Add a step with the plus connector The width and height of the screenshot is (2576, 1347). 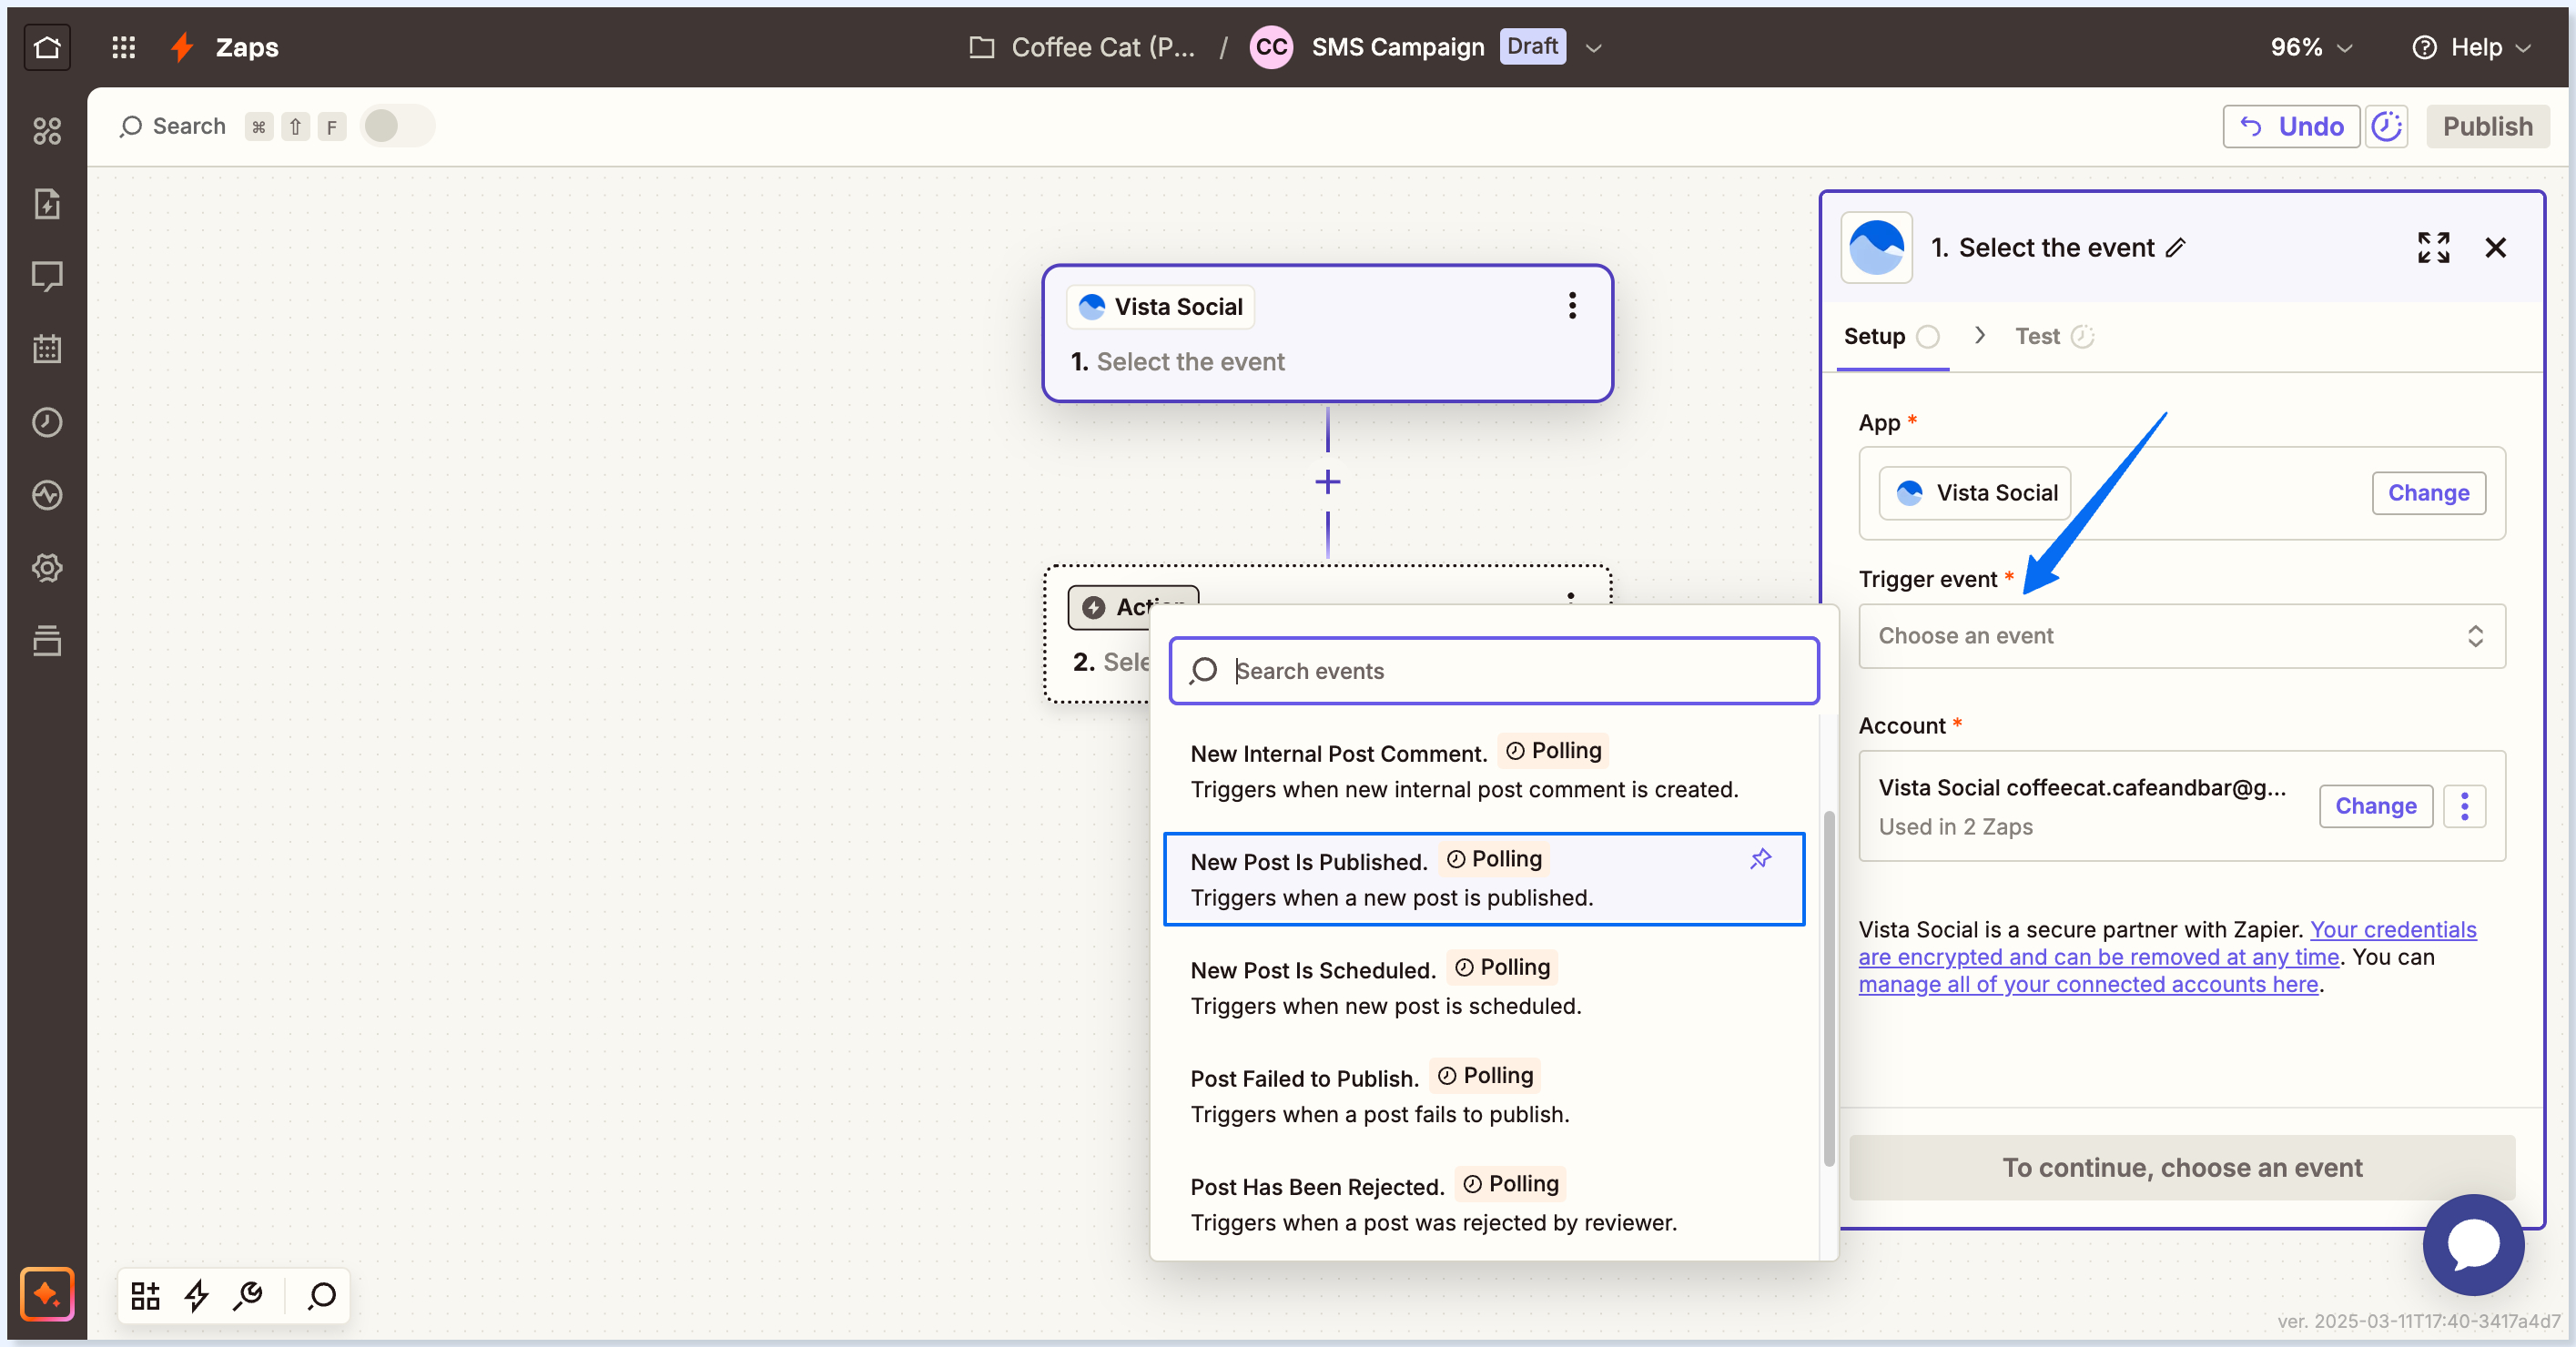point(1328,482)
